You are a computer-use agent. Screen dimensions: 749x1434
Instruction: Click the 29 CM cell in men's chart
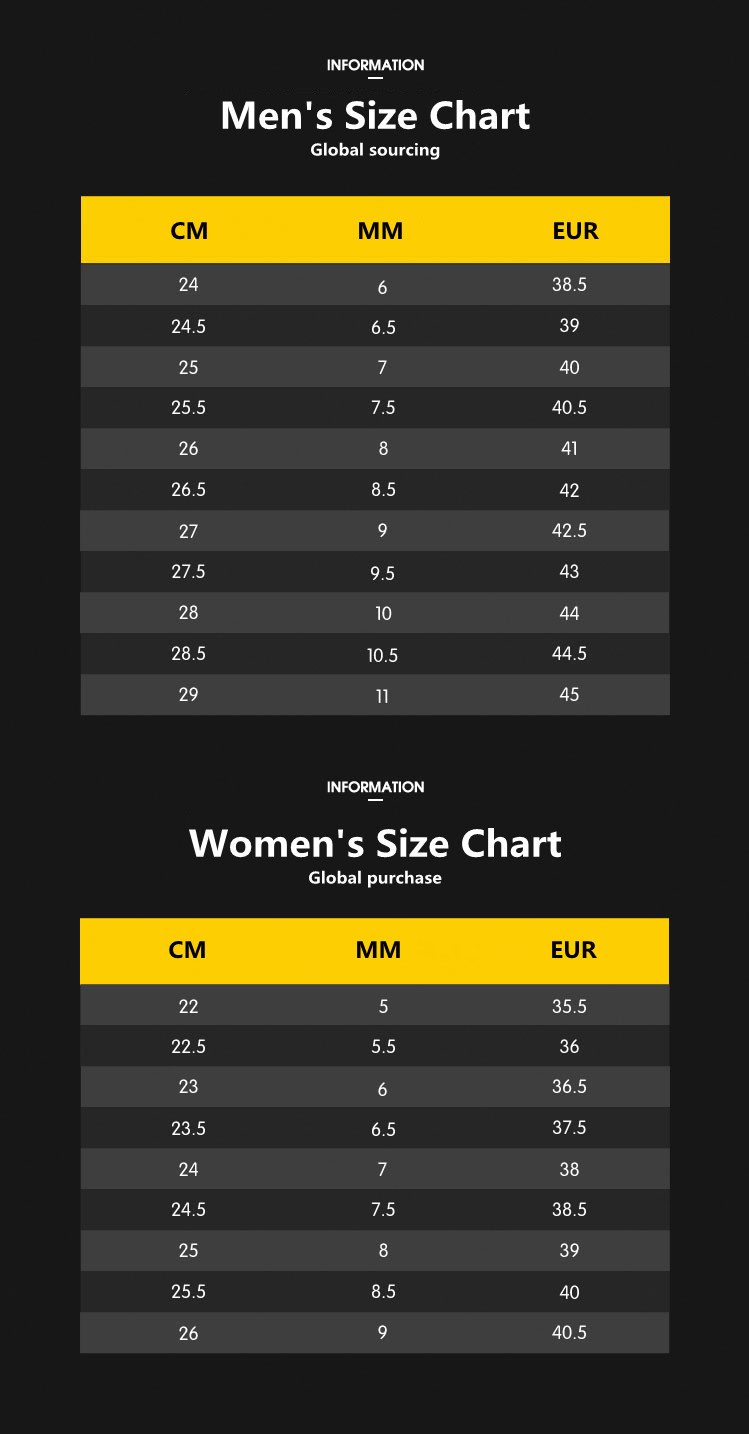189,694
